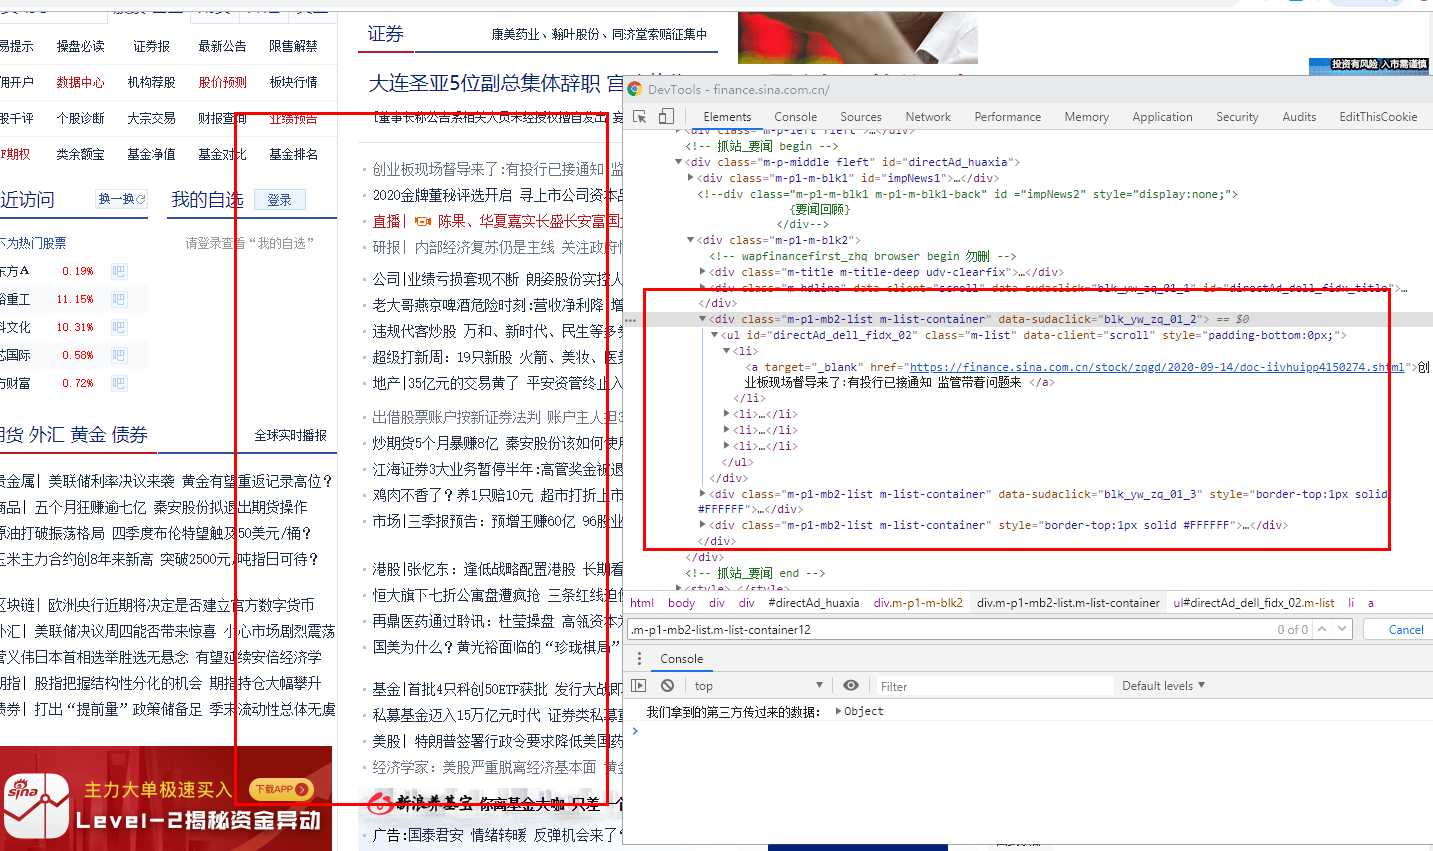The width and height of the screenshot is (1433, 851).
Task: Open the Security tab
Action: point(1237,117)
